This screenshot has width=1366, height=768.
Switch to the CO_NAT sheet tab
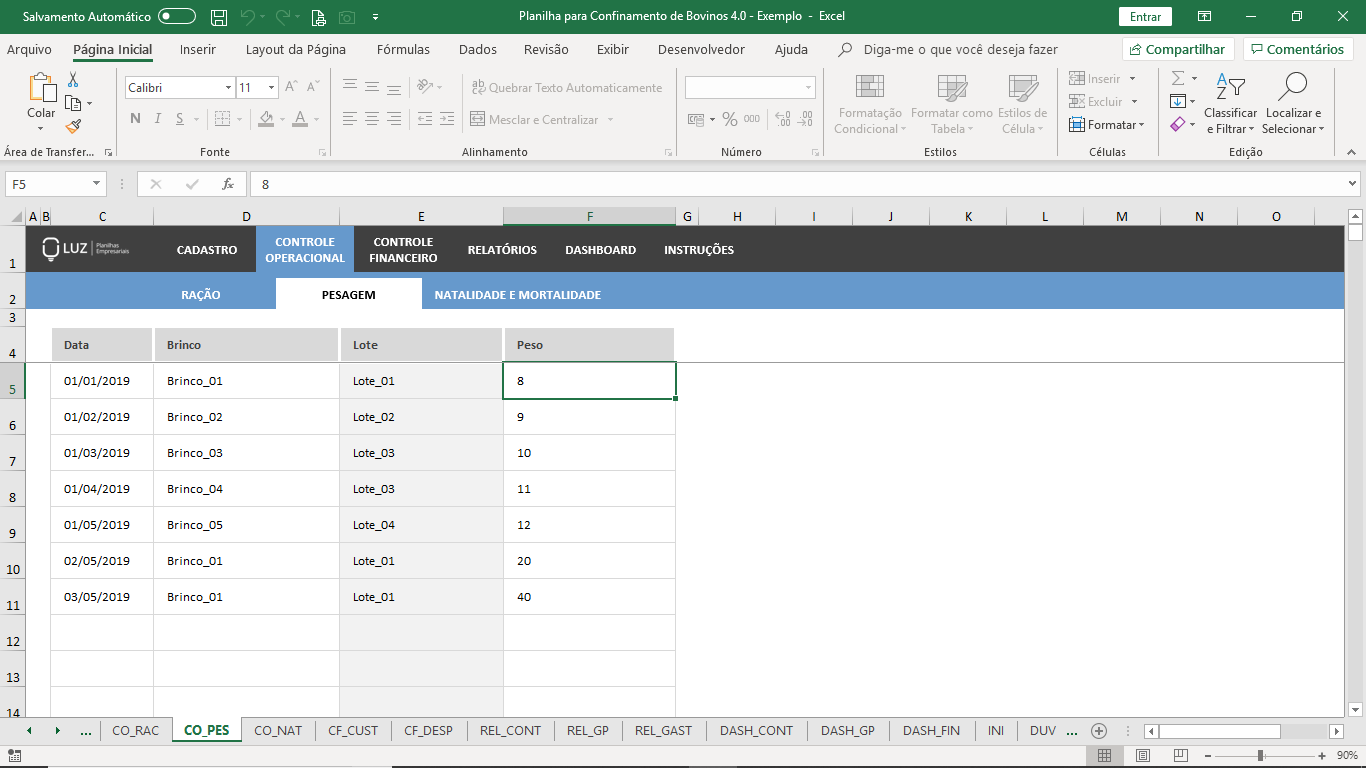tap(277, 730)
